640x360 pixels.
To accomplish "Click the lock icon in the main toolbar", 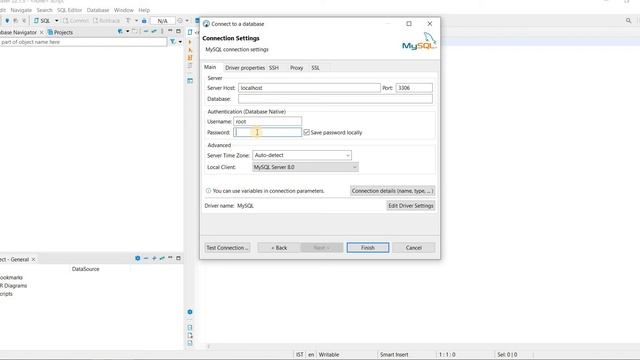I will tap(144, 20).
